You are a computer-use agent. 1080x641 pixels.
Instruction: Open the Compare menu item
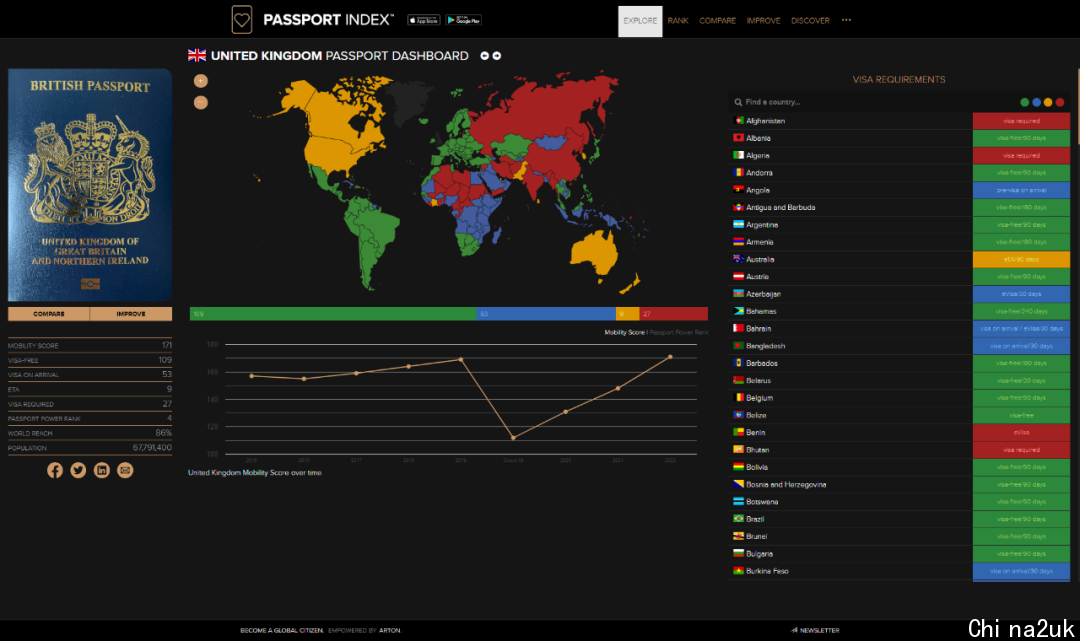pos(718,21)
